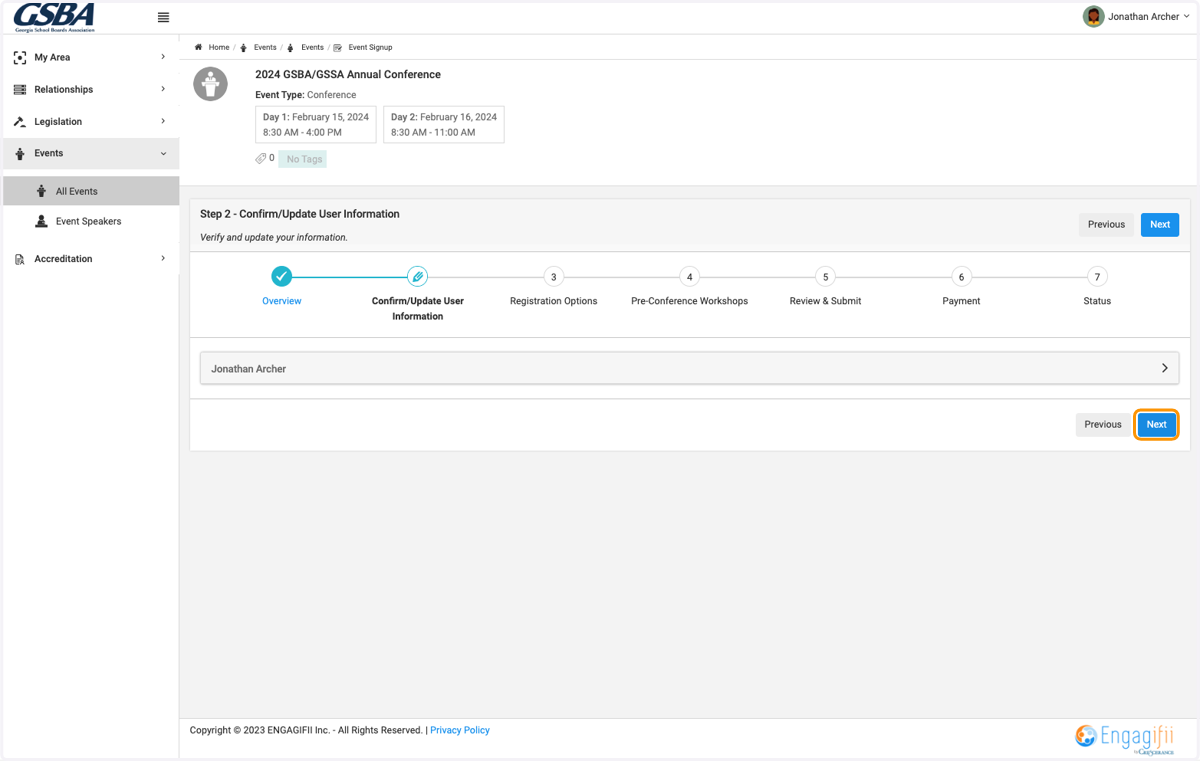Click Day 2 February 16, 2024 box
The height and width of the screenshot is (761, 1200).
point(444,124)
